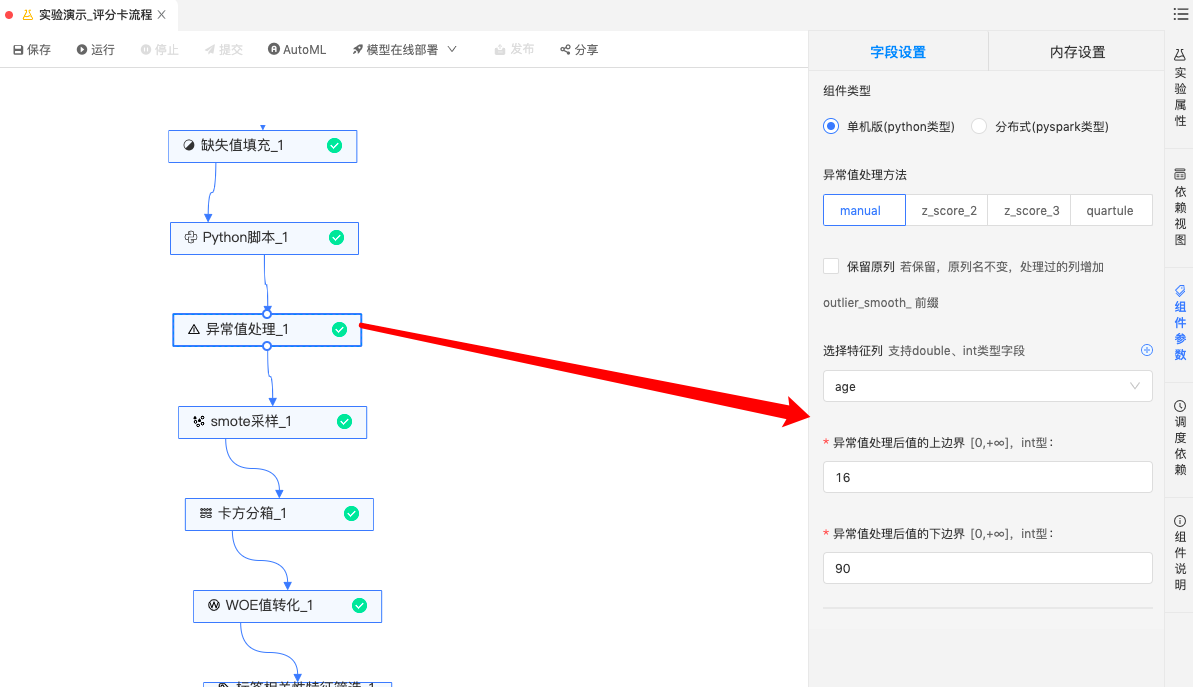This screenshot has width=1193, height=687.
Task: Click the lower bound field showing 90
Action: click(988, 568)
